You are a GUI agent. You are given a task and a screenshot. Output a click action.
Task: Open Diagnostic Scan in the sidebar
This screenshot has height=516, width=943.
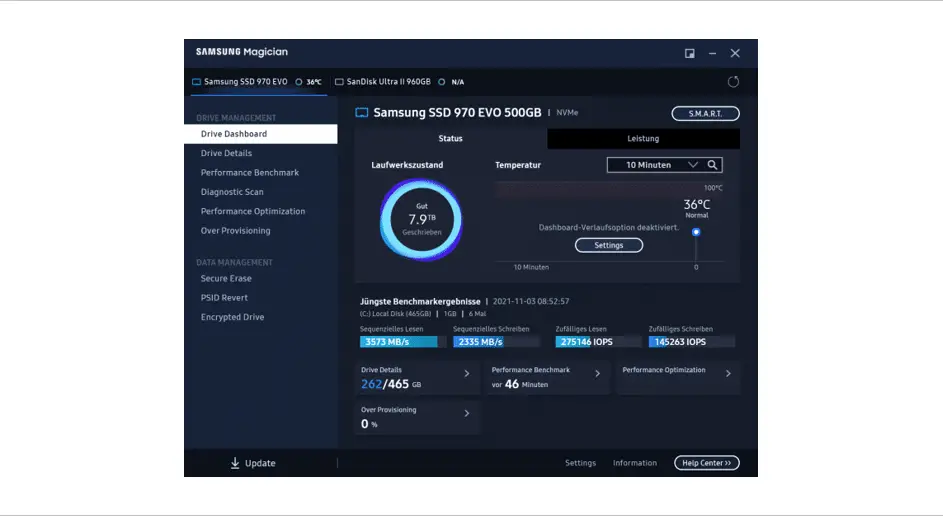pyautogui.click(x=260, y=192)
